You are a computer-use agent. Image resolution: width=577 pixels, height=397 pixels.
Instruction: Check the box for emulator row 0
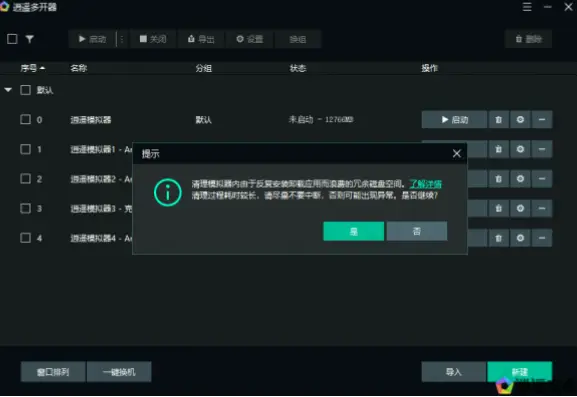click(x=25, y=119)
